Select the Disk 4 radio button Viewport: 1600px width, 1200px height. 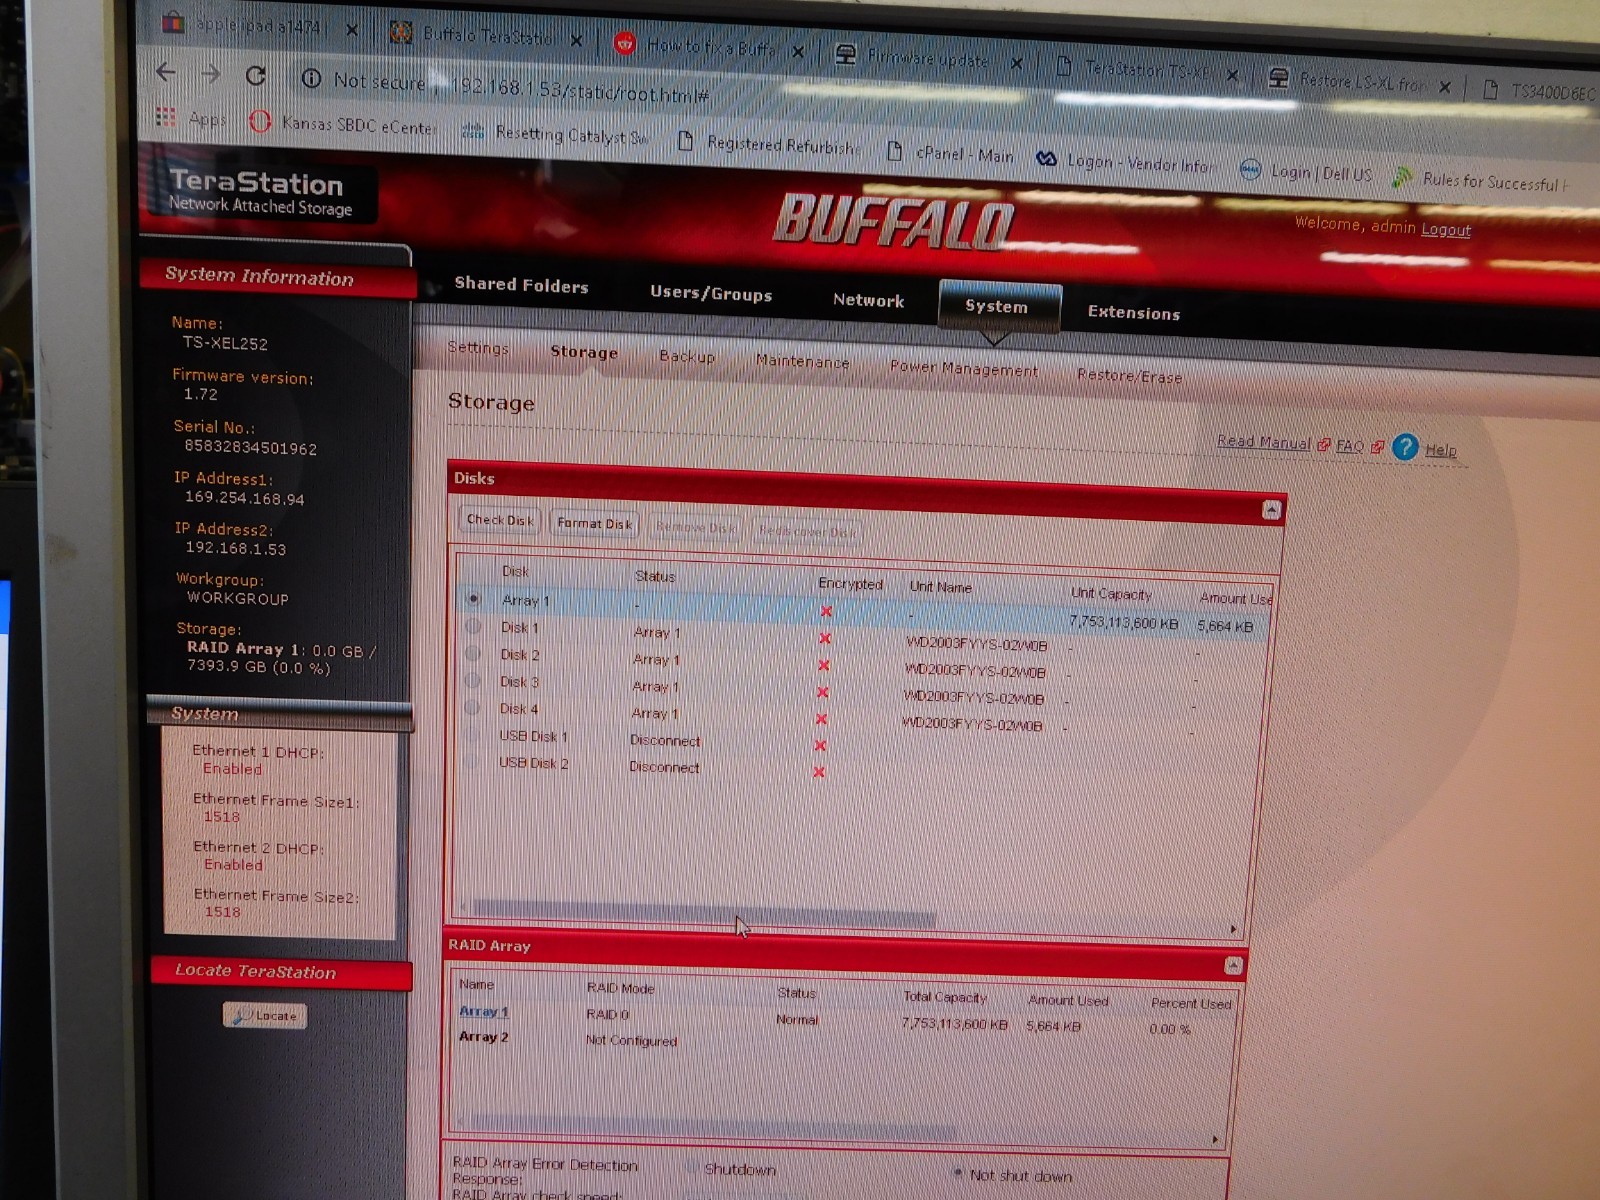(x=472, y=707)
